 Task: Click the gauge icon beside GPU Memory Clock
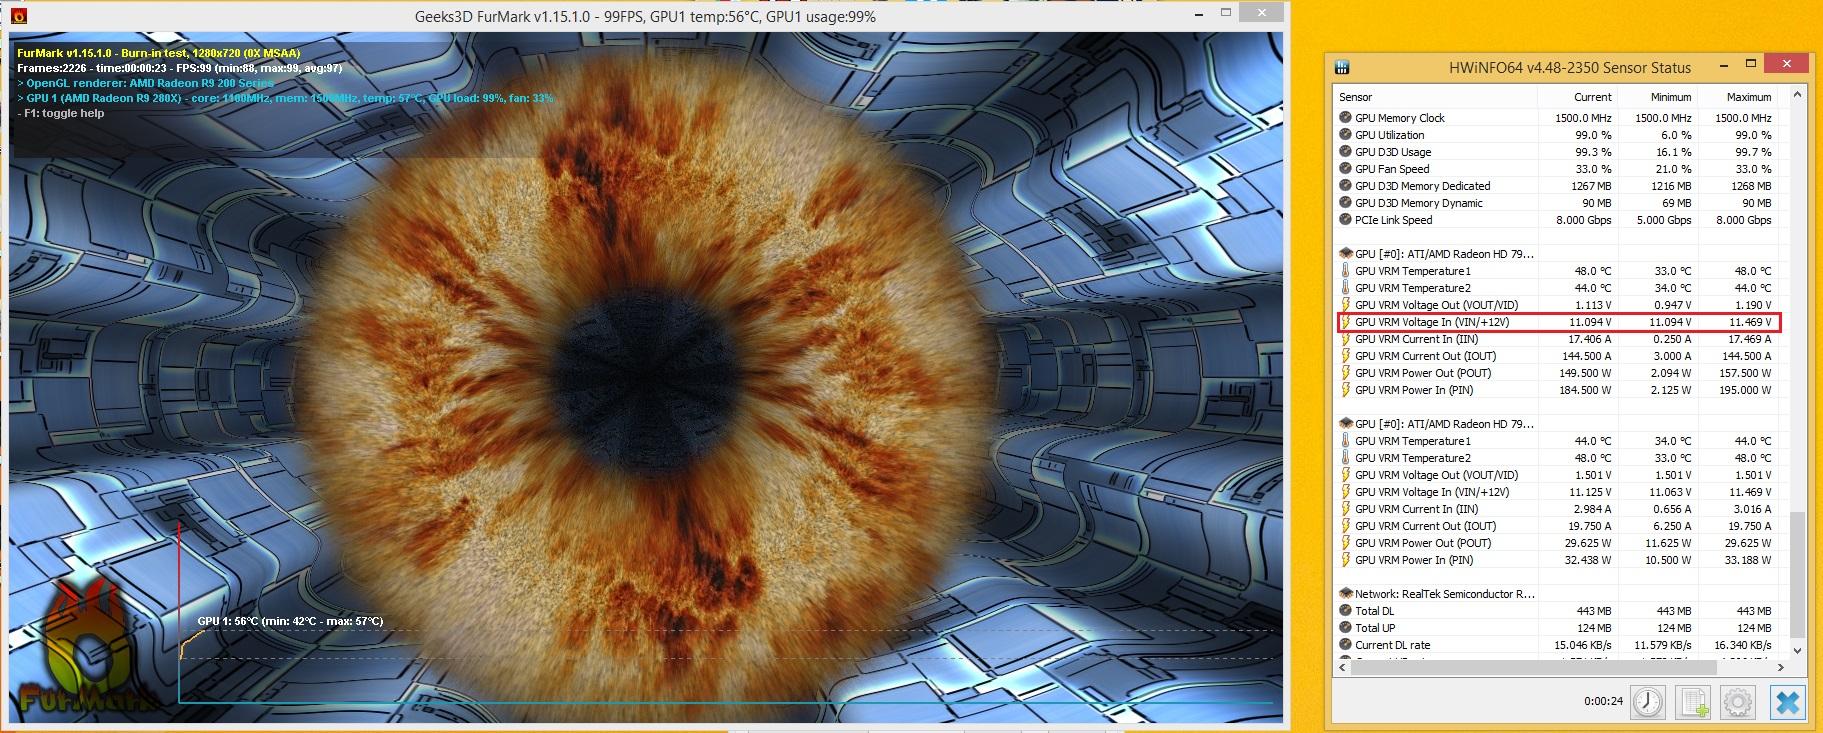click(x=1345, y=118)
